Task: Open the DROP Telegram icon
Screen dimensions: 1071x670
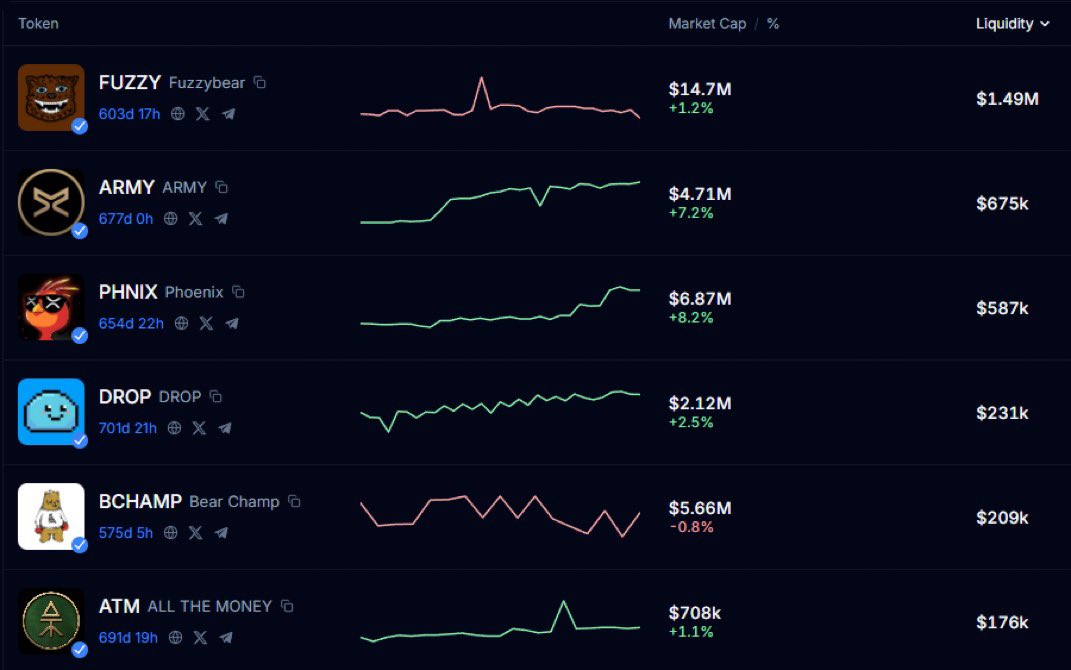Action: [x=224, y=428]
